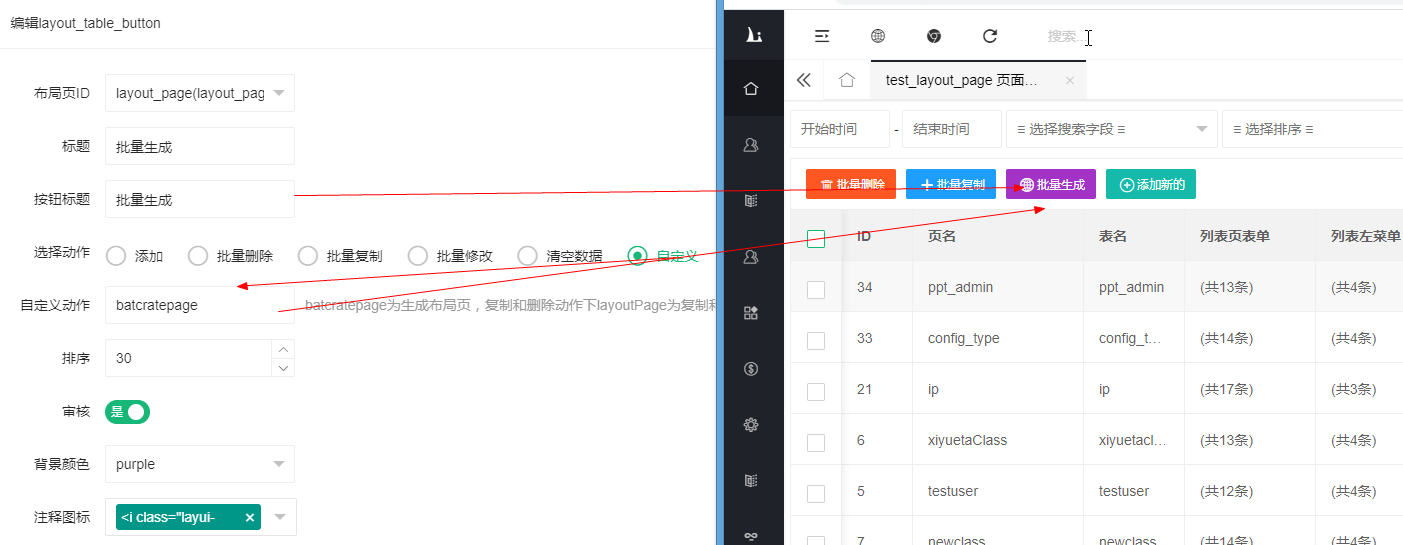Switch to the test_layout_page tab

(x=961, y=80)
